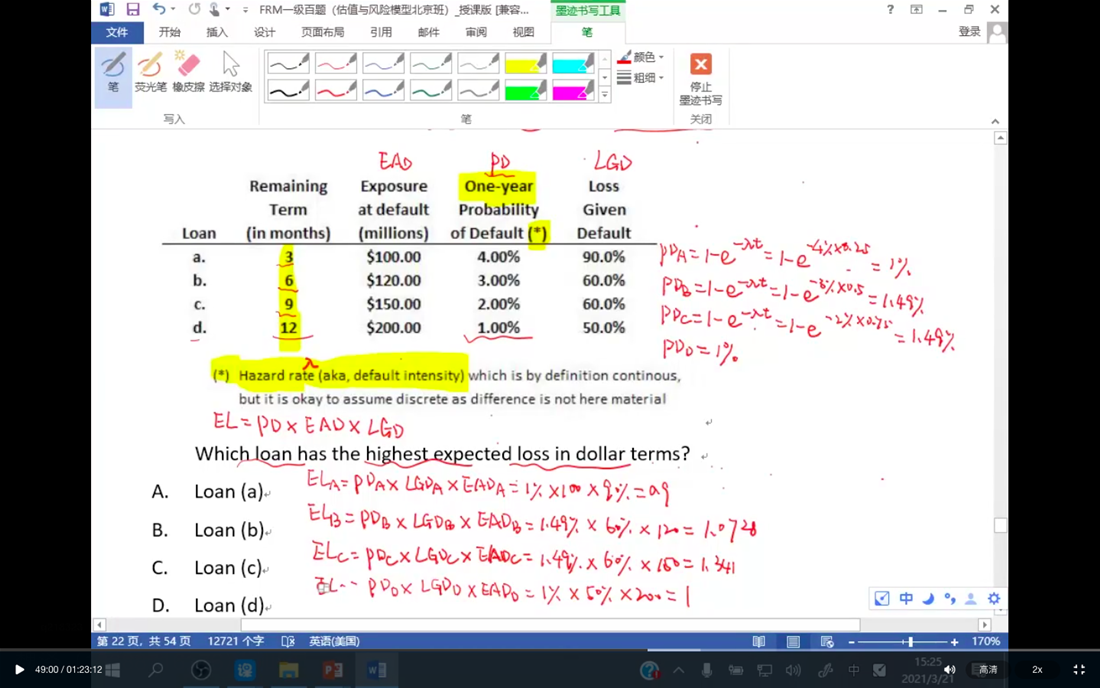
Task: Enter video fullscreen mode
Action: click(x=1079, y=670)
